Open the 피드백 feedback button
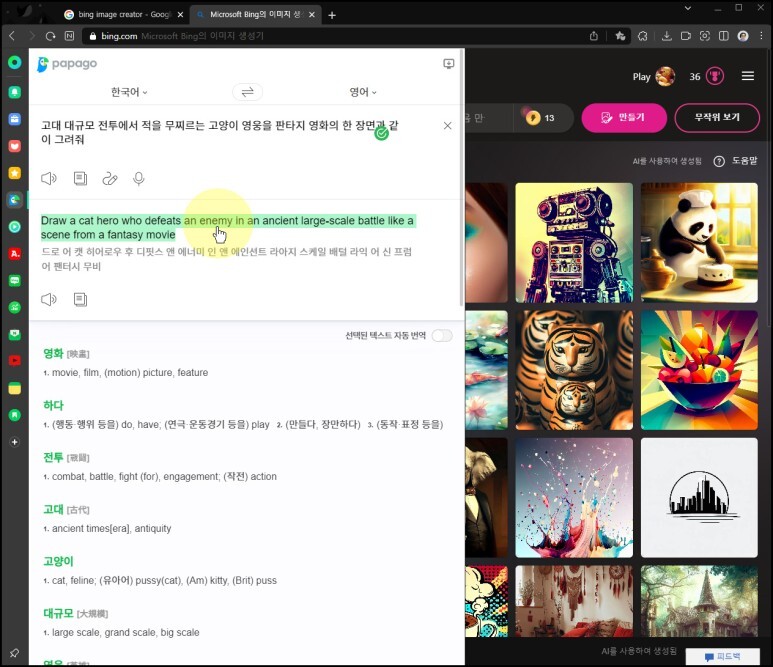 pos(723,657)
